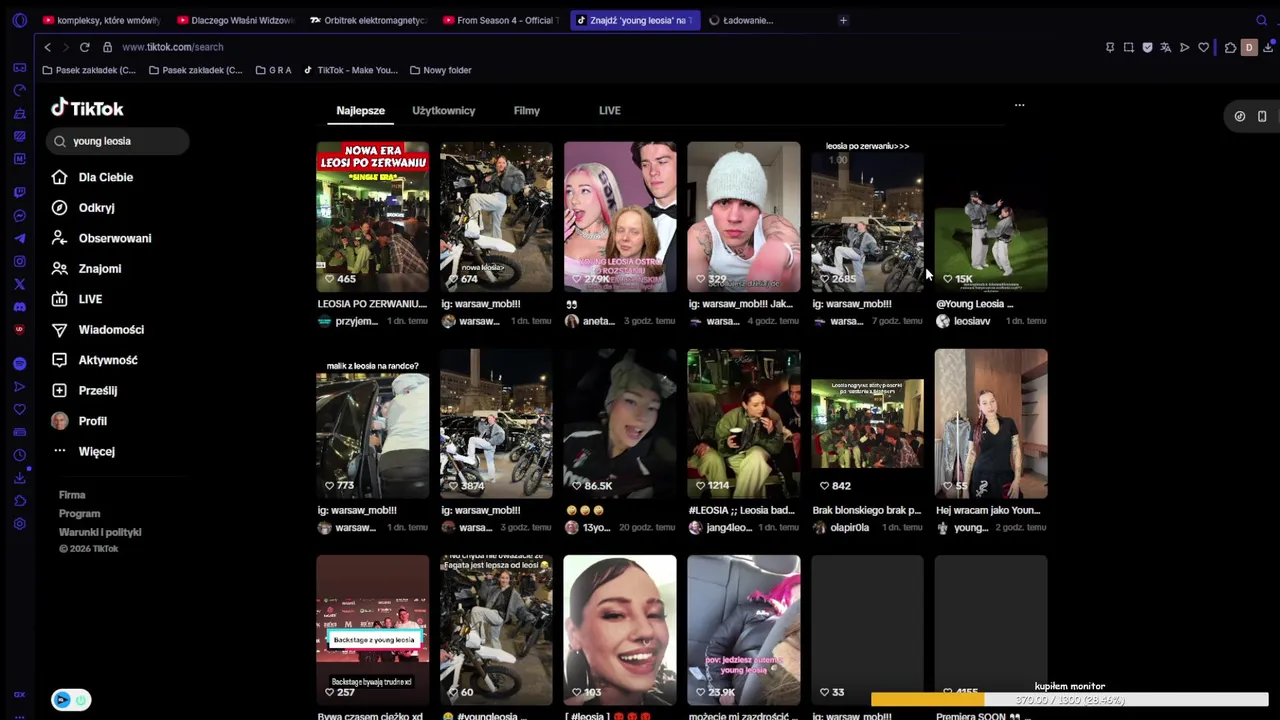Viewport: 1280px width, 720px height.
Task: Open history clock icon in browser sidebar
Action: (x=20, y=455)
